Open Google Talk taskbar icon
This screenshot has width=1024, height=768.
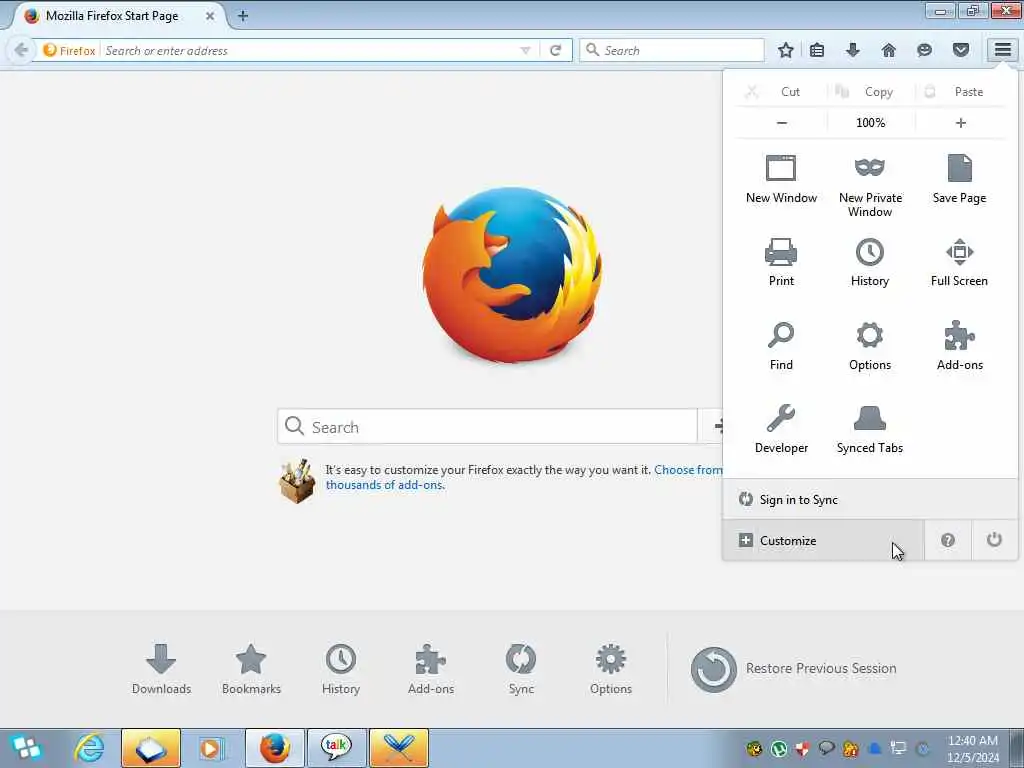point(336,748)
